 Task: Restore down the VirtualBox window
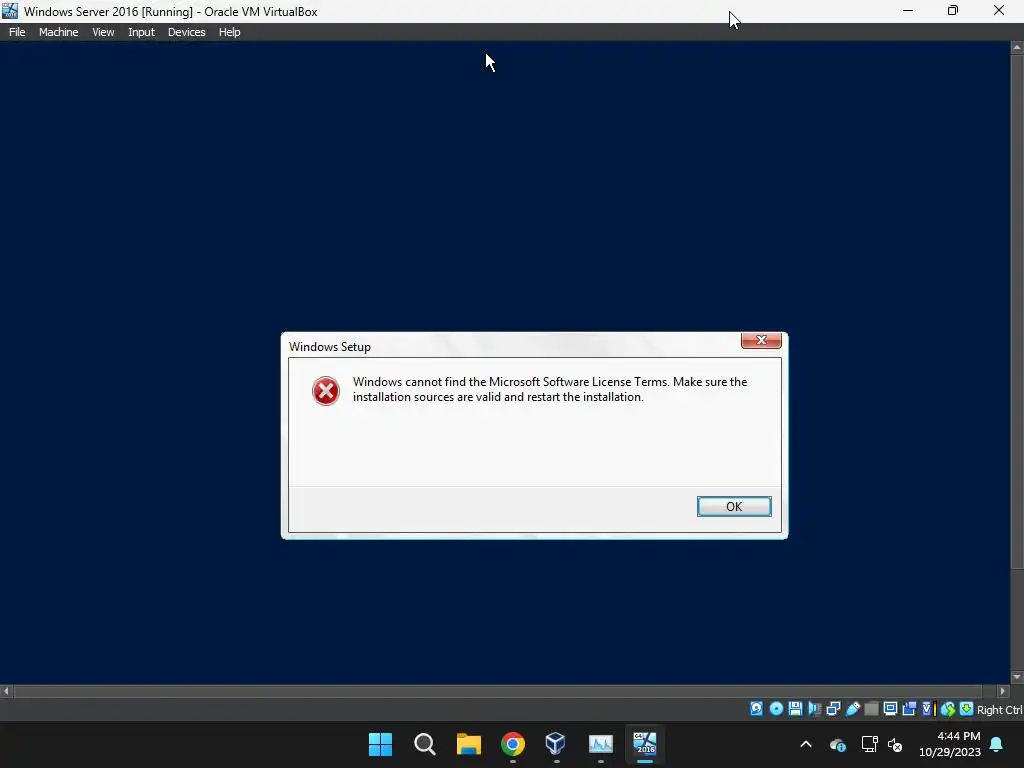(953, 10)
